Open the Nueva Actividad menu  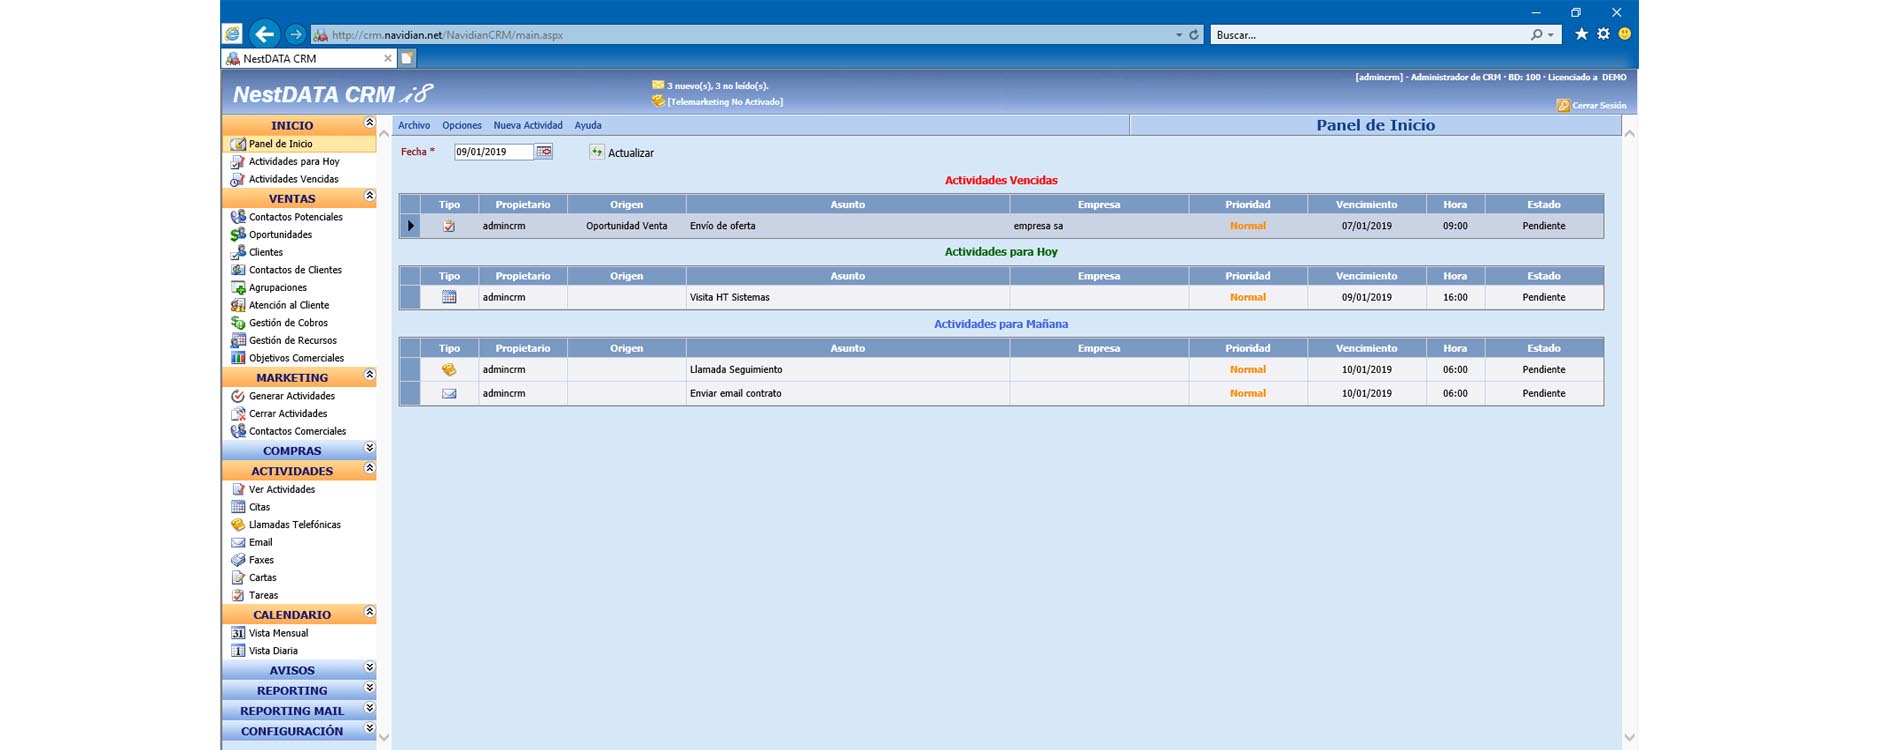(527, 125)
